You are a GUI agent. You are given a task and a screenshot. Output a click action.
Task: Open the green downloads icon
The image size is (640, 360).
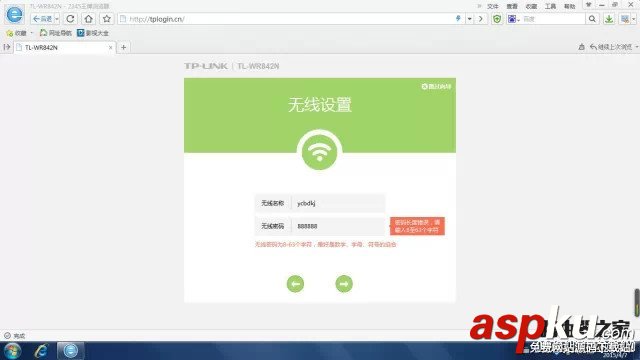pyautogui.click(x=609, y=19)
